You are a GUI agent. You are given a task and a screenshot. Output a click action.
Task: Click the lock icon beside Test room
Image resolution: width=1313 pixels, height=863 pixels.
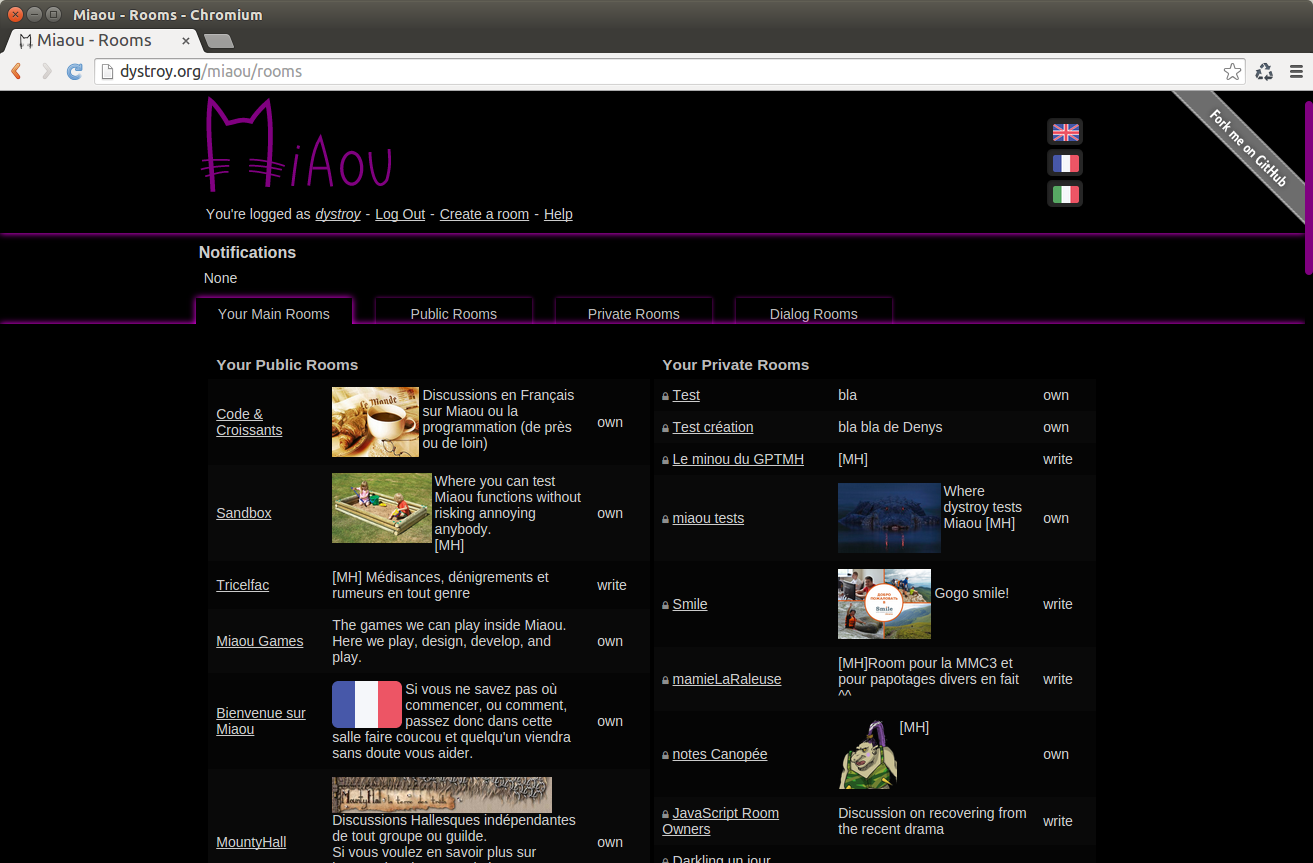point(666,397)
